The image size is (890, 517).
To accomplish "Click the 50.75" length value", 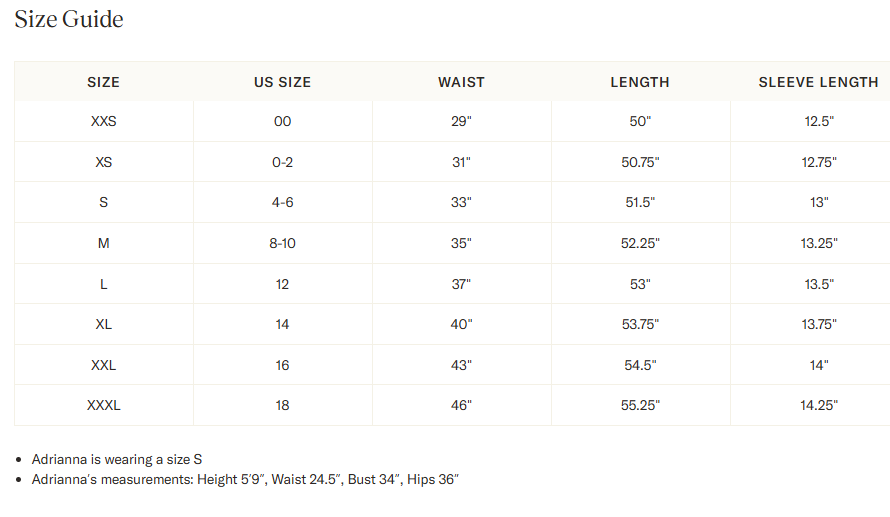I will [x=640, y=162].
